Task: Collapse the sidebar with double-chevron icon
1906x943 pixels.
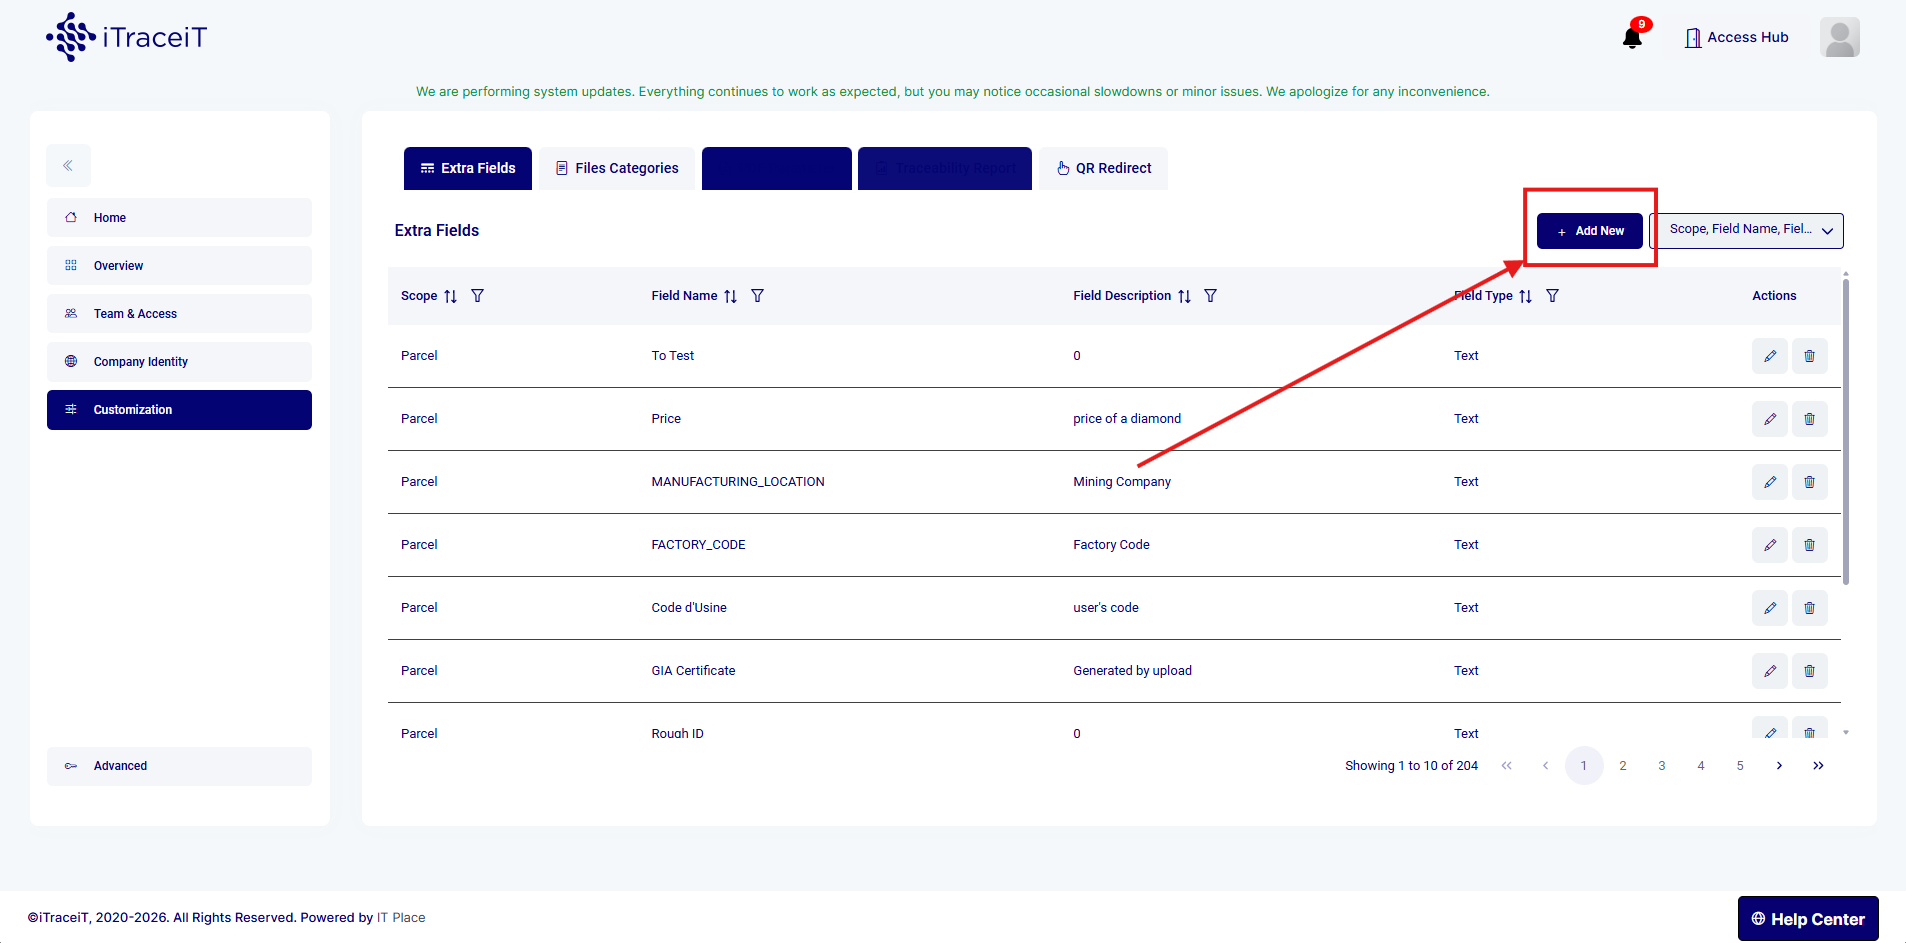Action: (68, 166)
